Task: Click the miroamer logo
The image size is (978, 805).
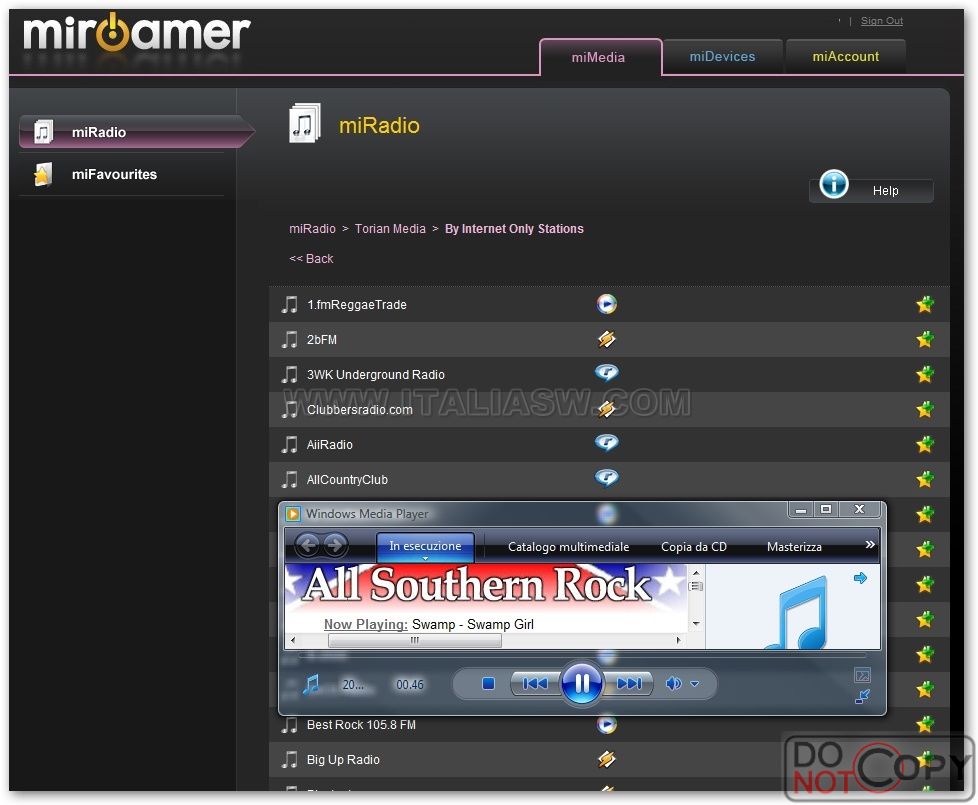Action: pyautogui.click(x=137, y=32)
